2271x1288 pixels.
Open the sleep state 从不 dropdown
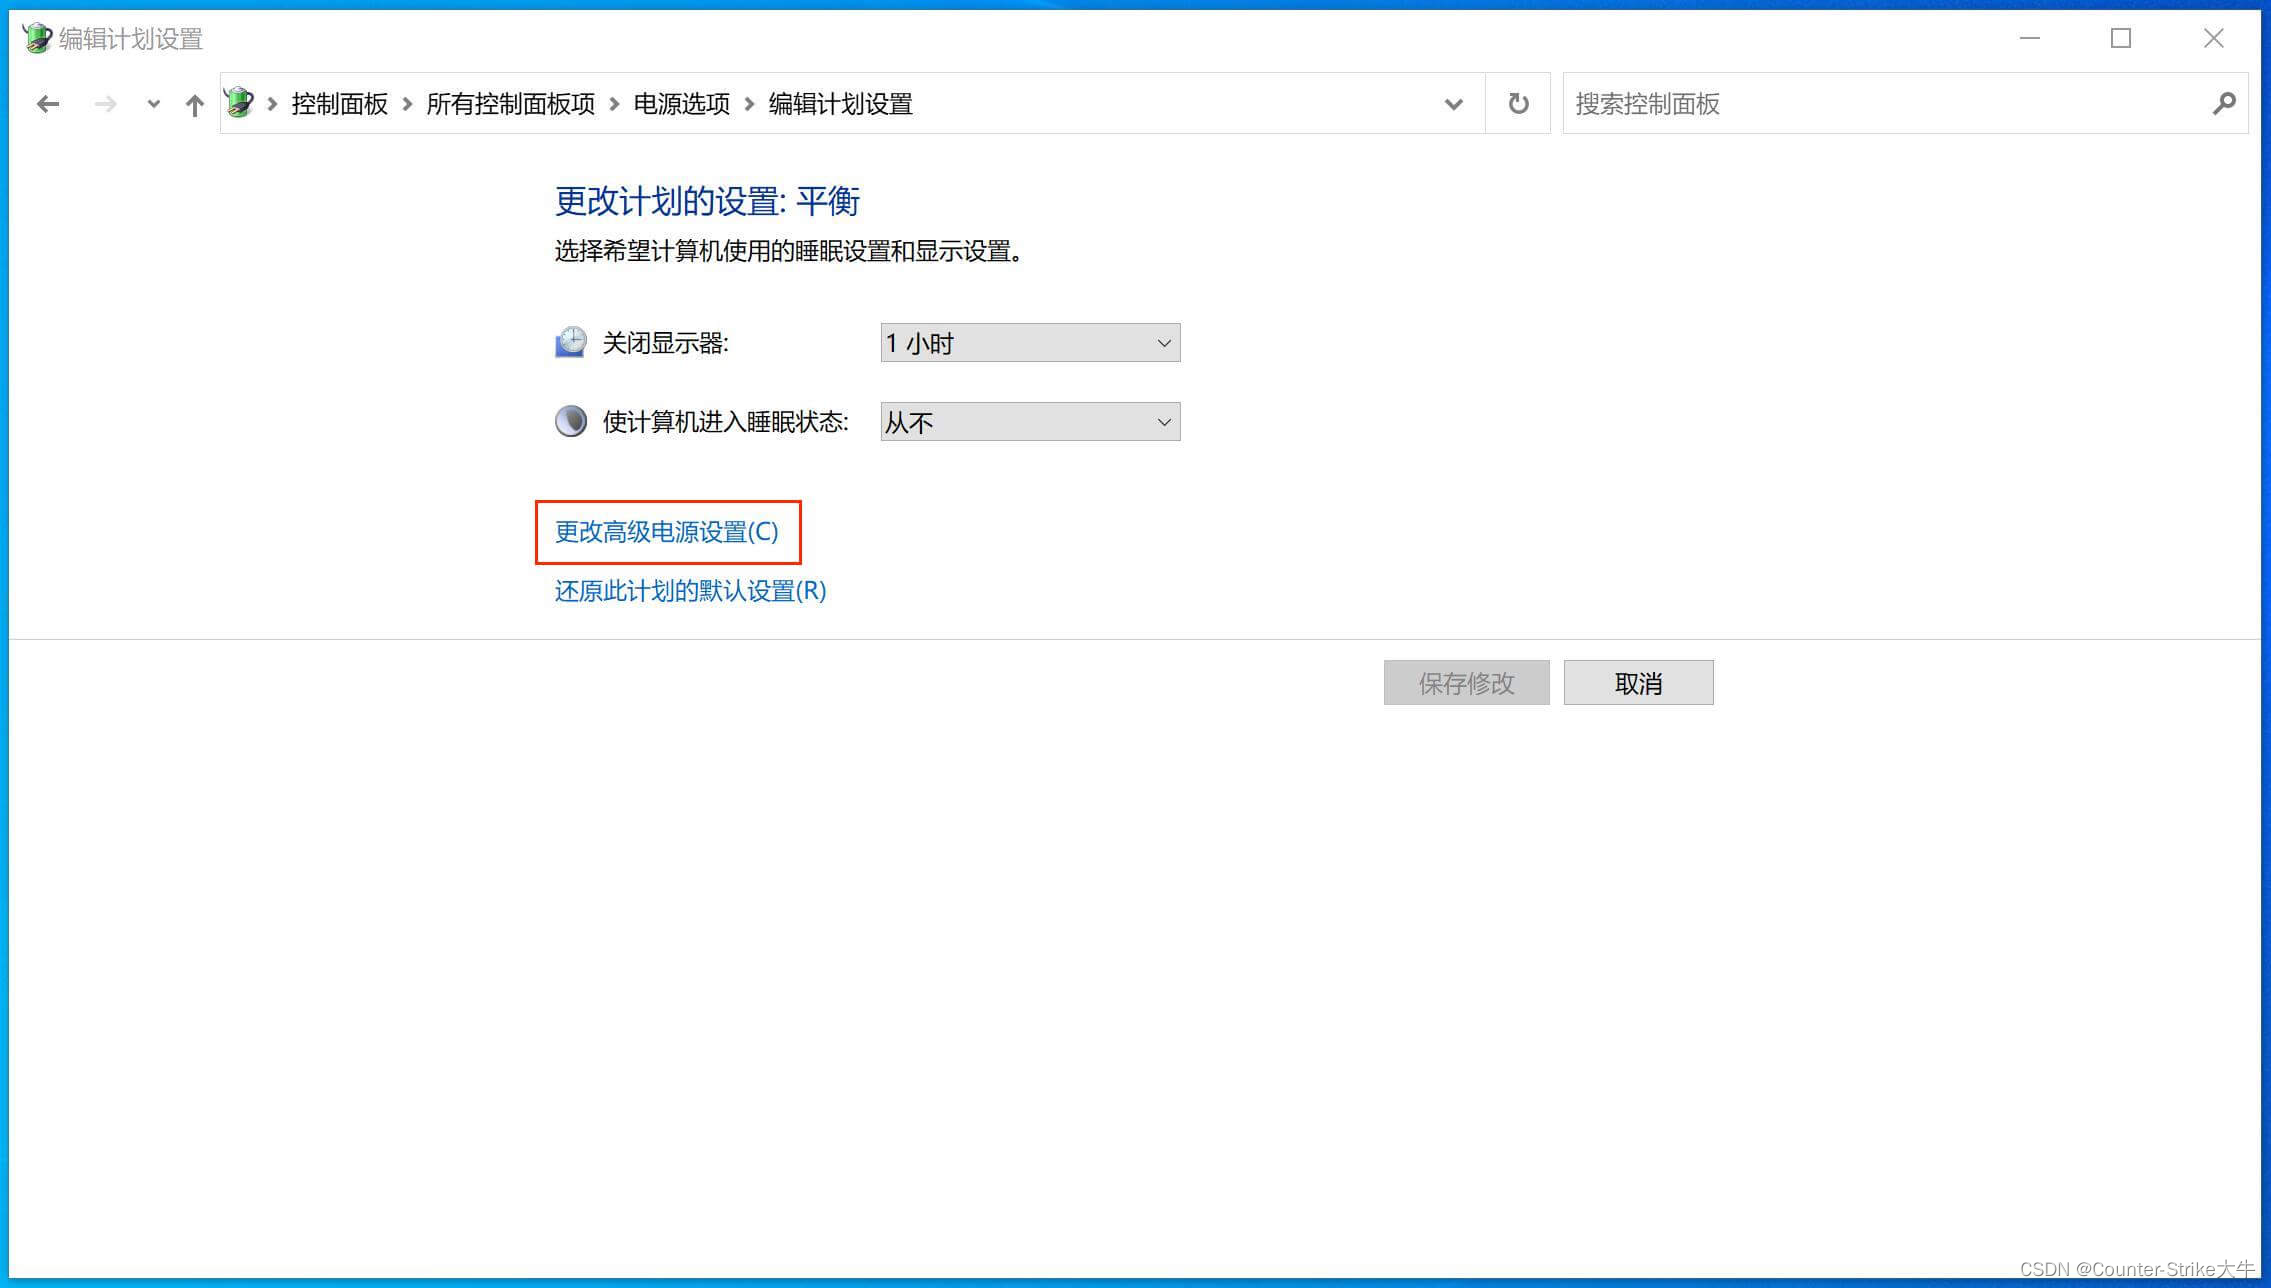(x=1030, y=422)
